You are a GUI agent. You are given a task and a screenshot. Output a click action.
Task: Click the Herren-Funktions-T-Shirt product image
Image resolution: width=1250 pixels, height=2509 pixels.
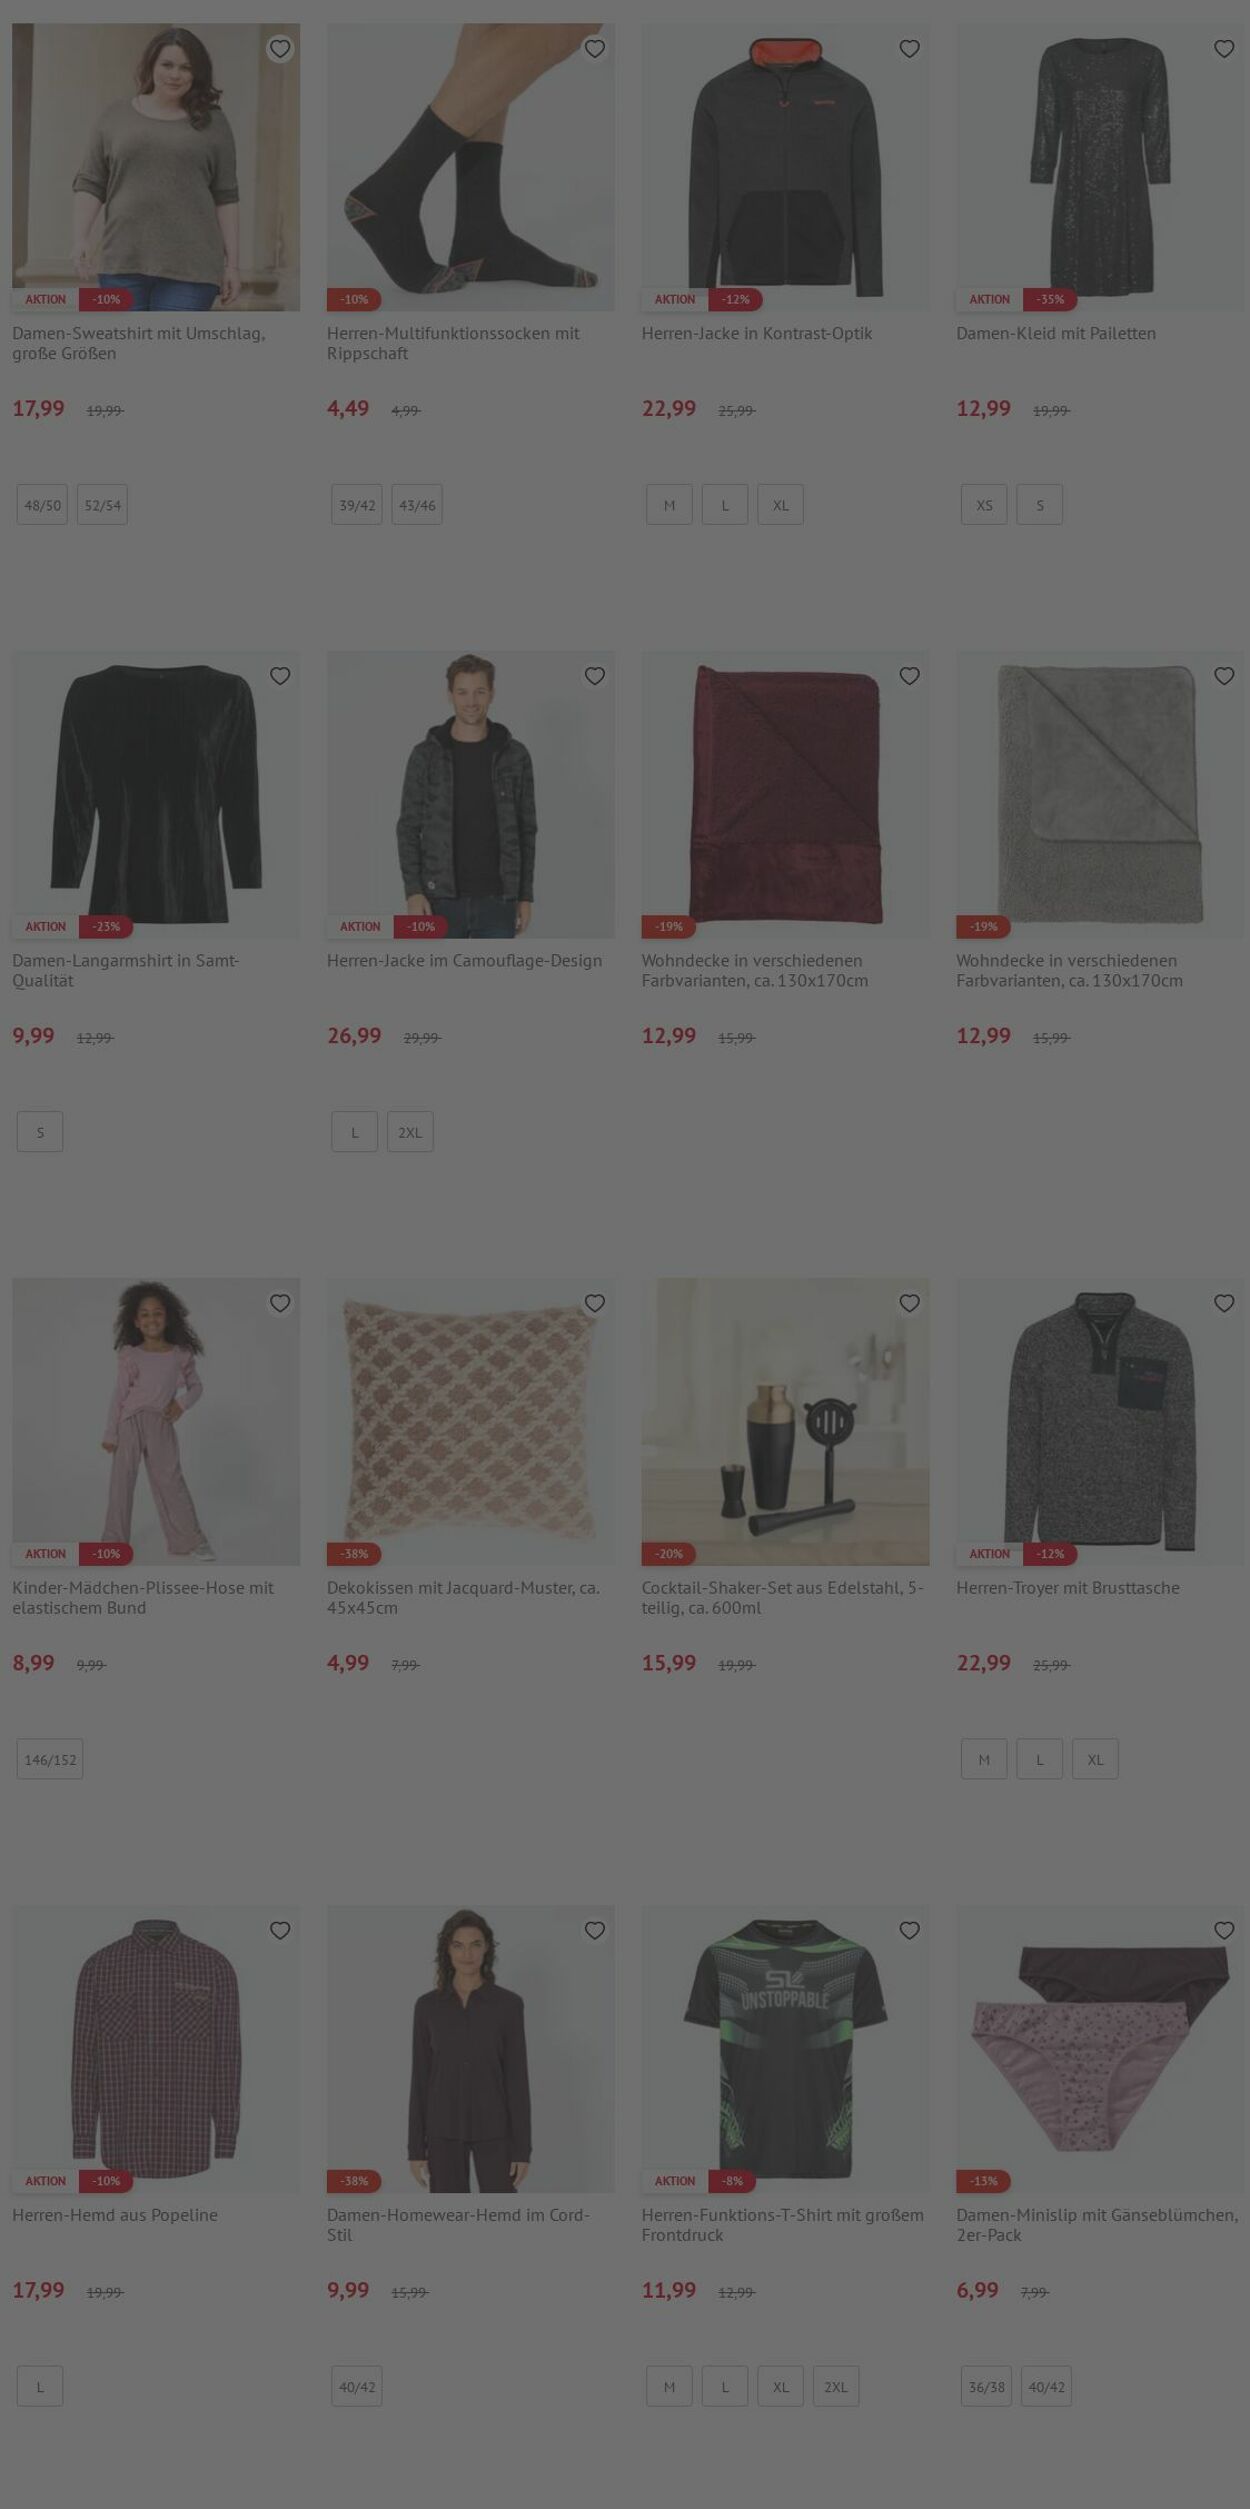785,2049
